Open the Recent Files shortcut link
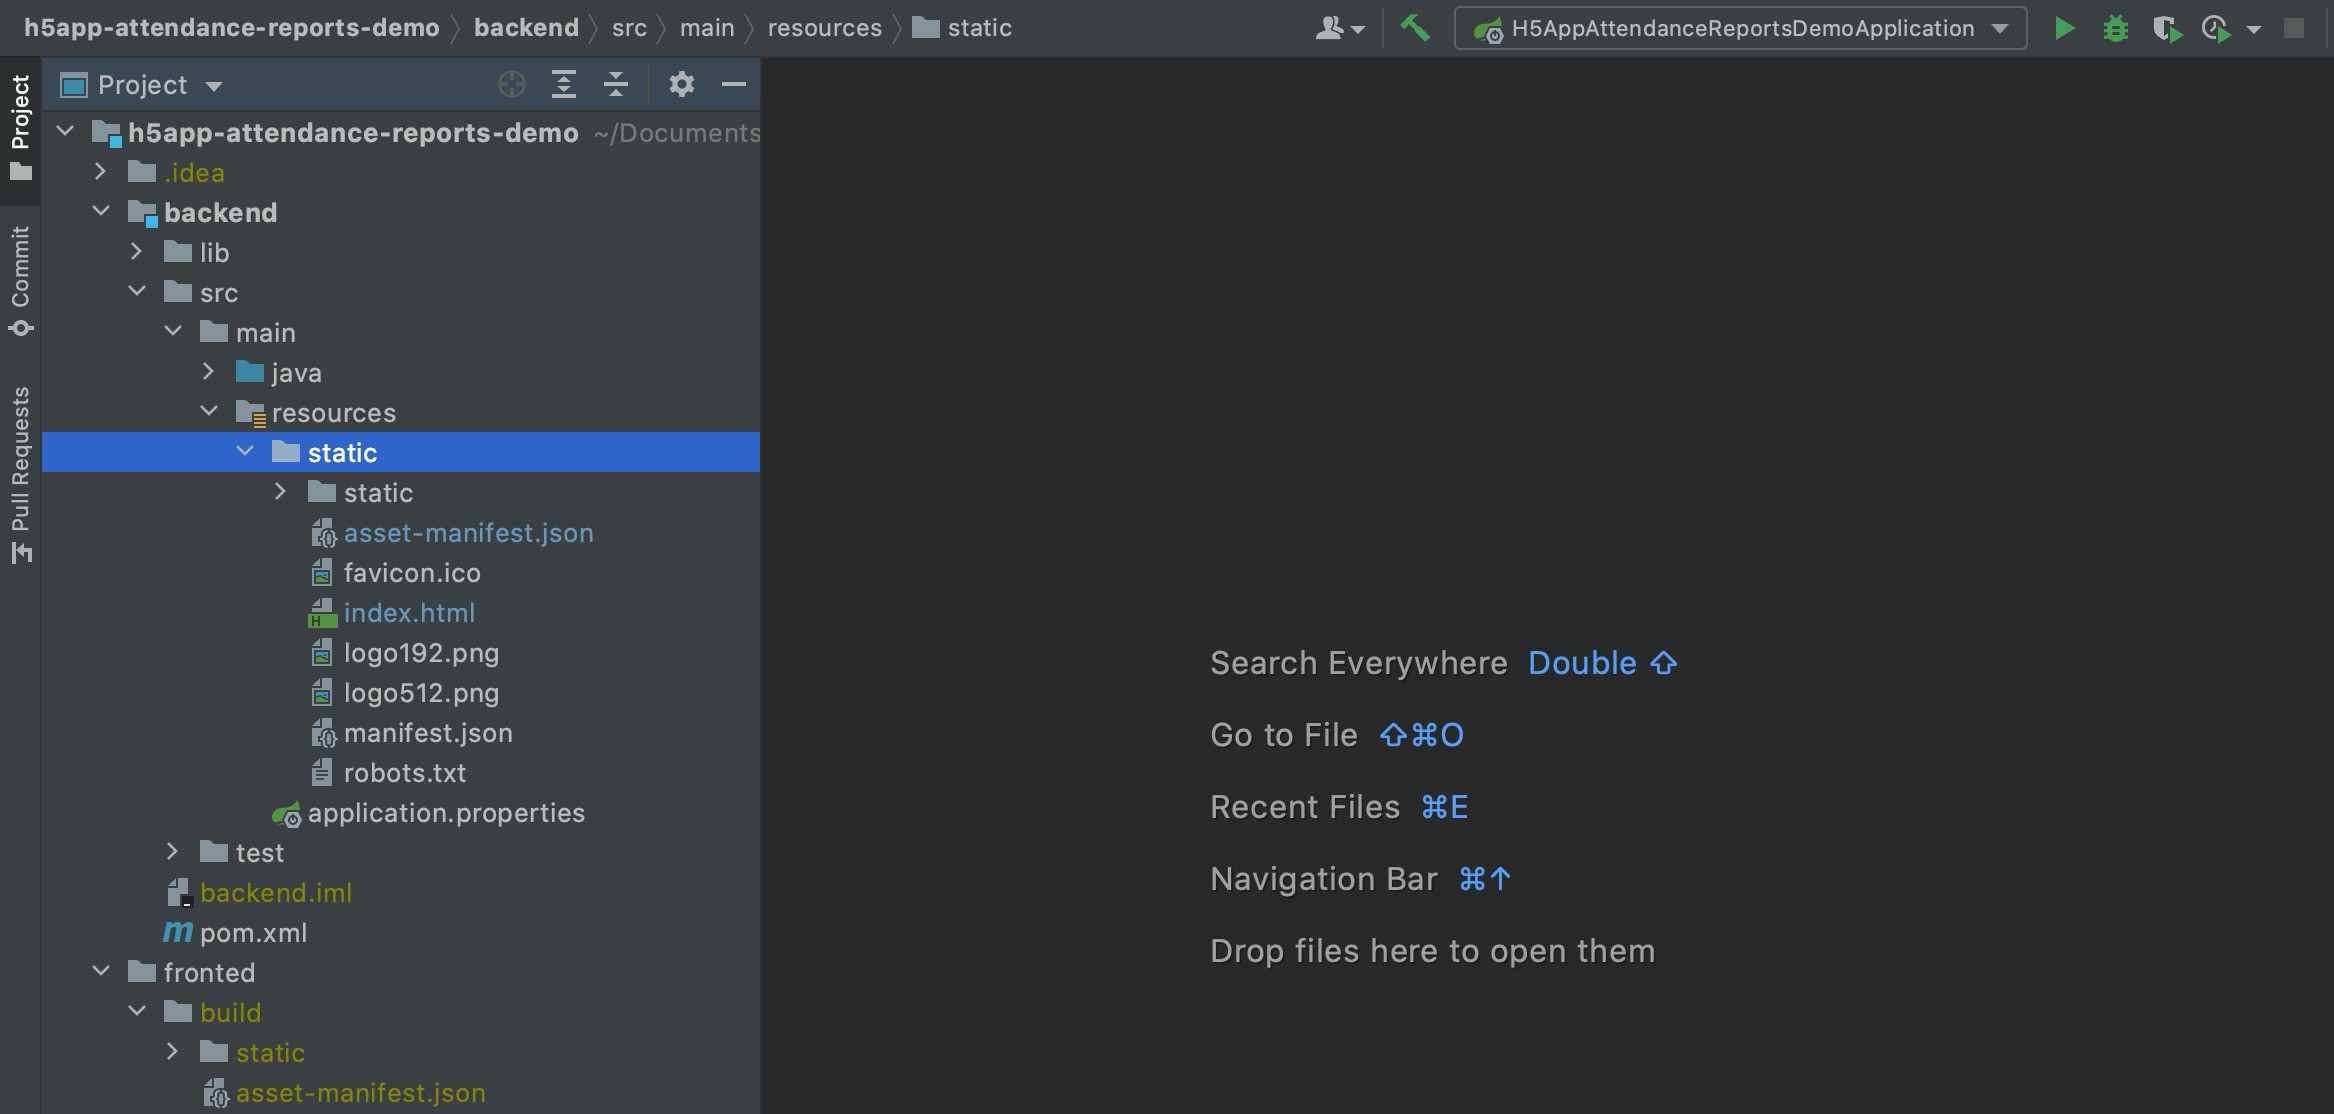The width and height of the screenshot is (2334, 1114). [x=1303, y=807]
